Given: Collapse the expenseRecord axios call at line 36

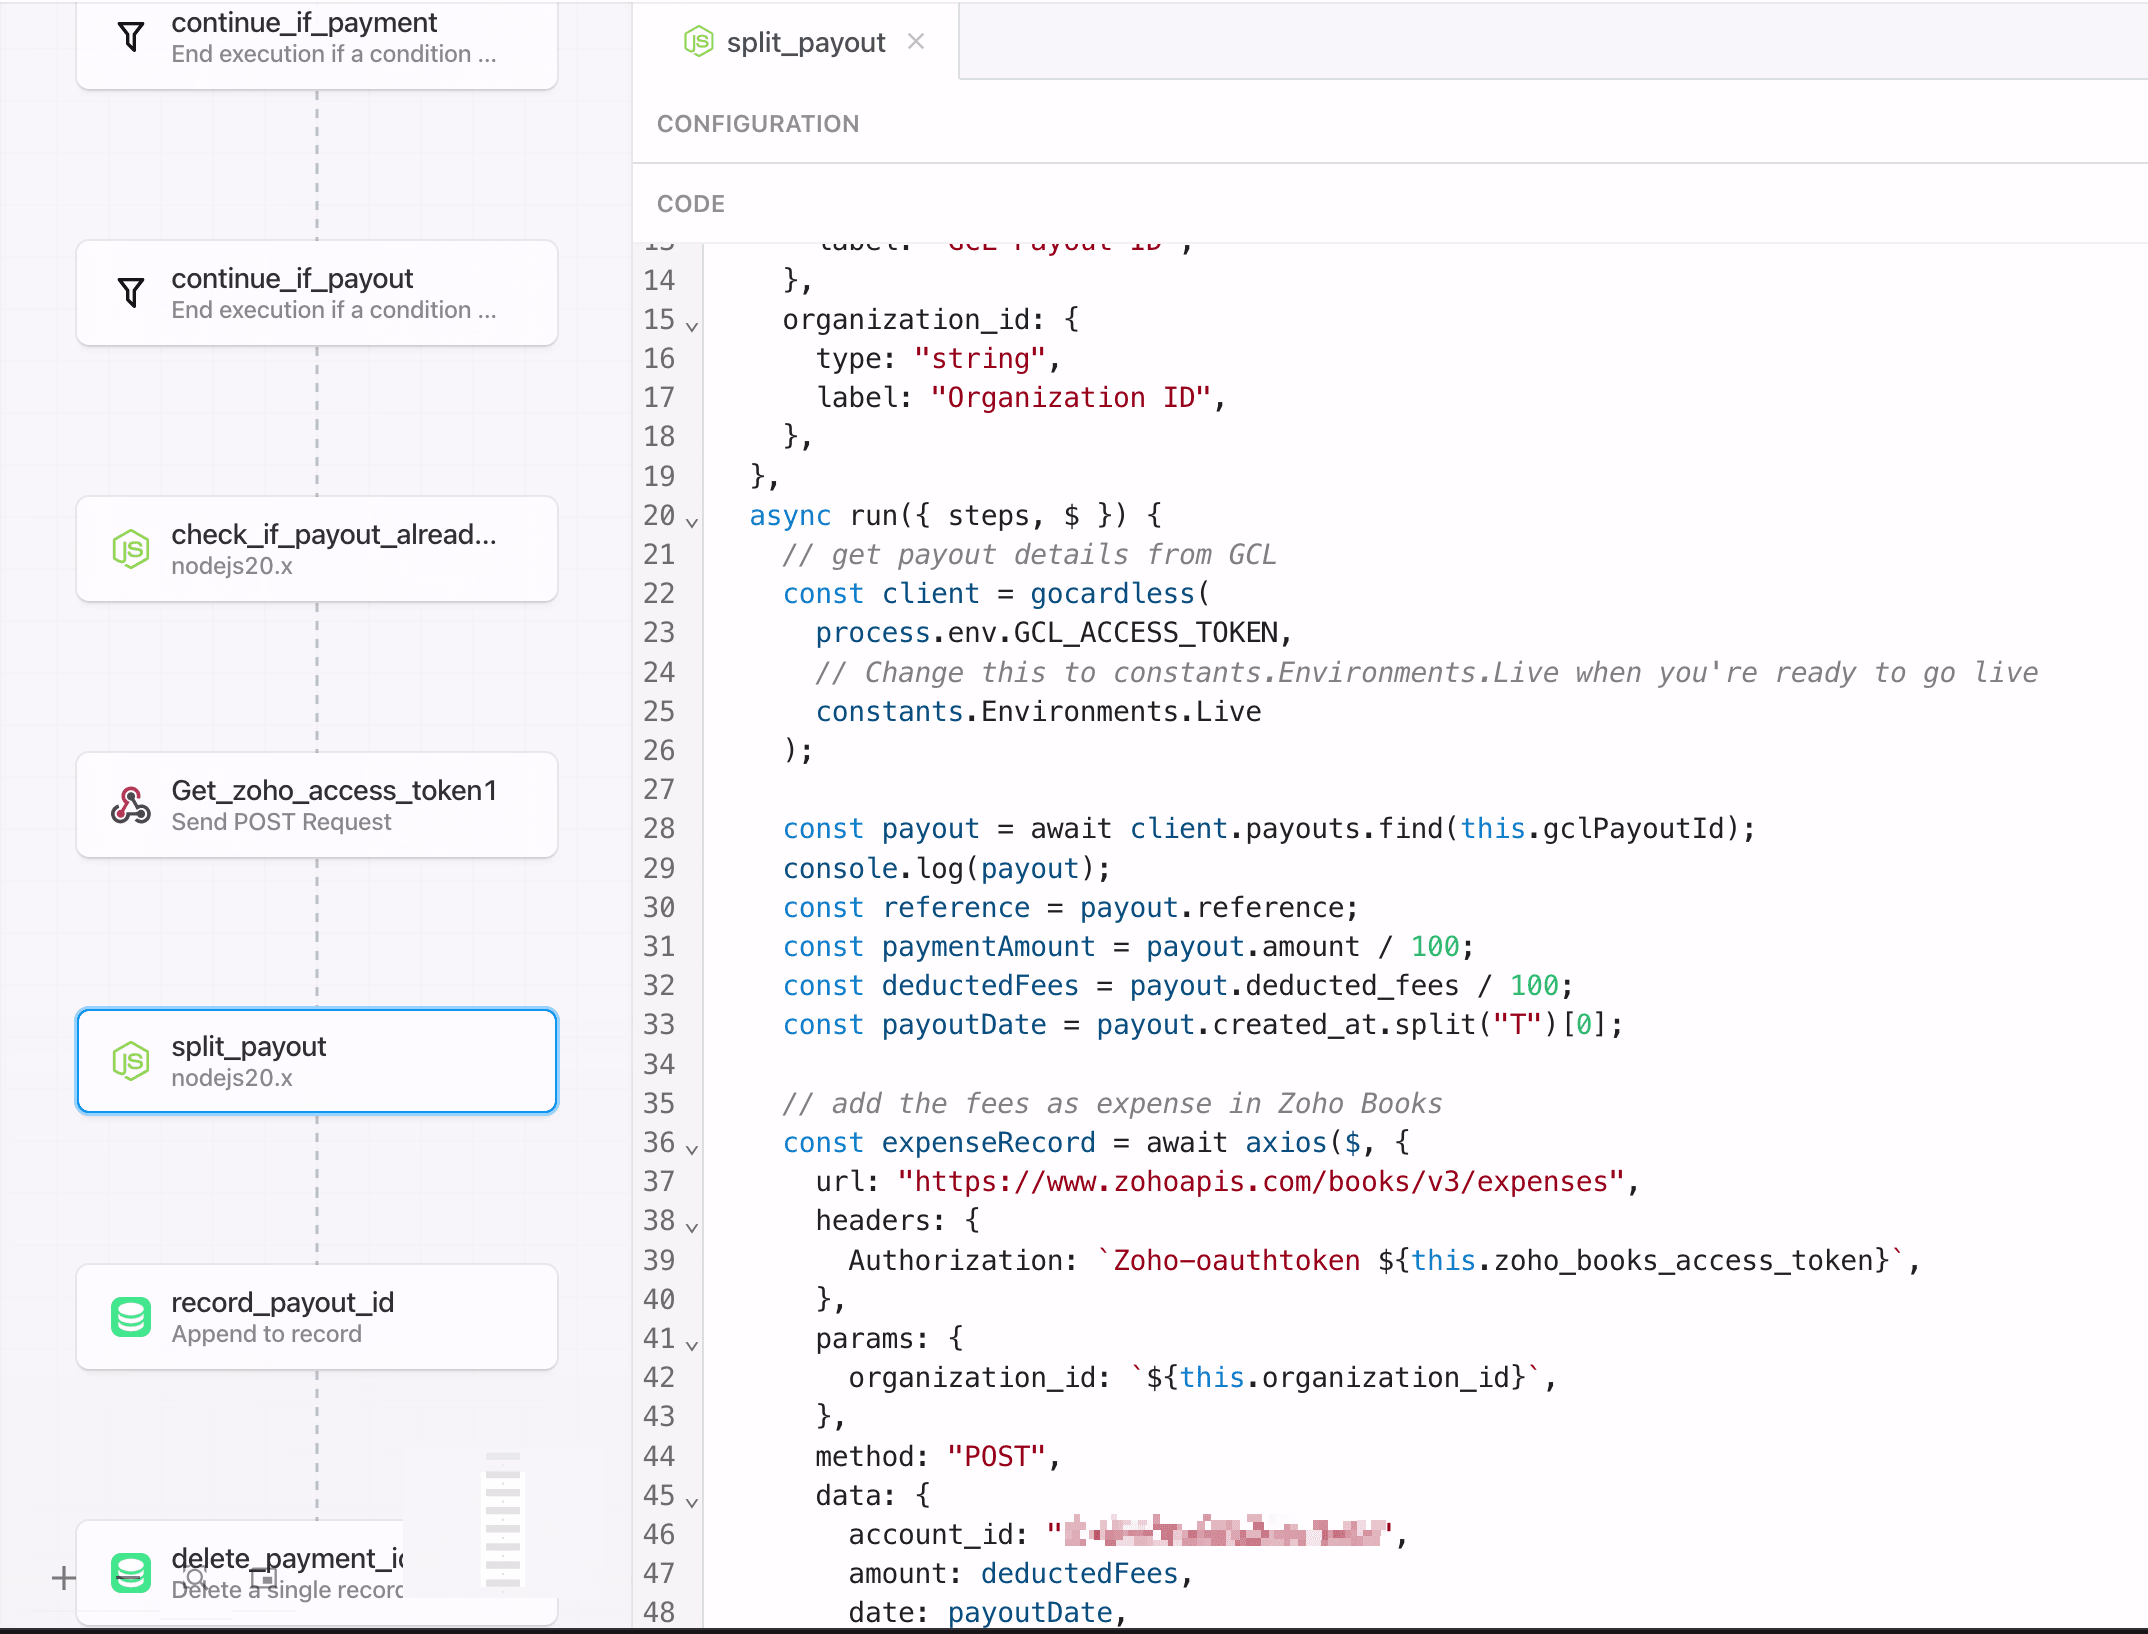Looking at the screenshot, I should pos(692,1149).
